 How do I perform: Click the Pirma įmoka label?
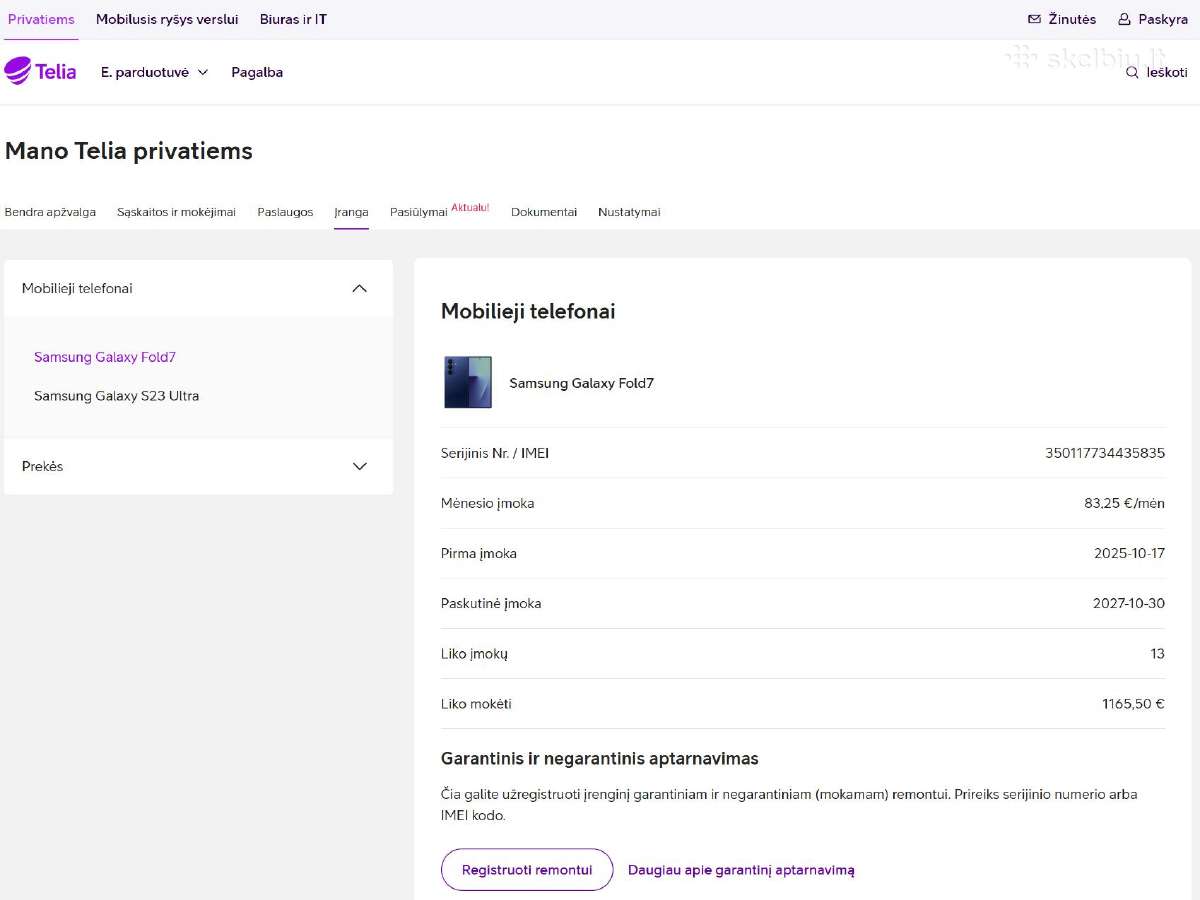(x=479, y=553)
